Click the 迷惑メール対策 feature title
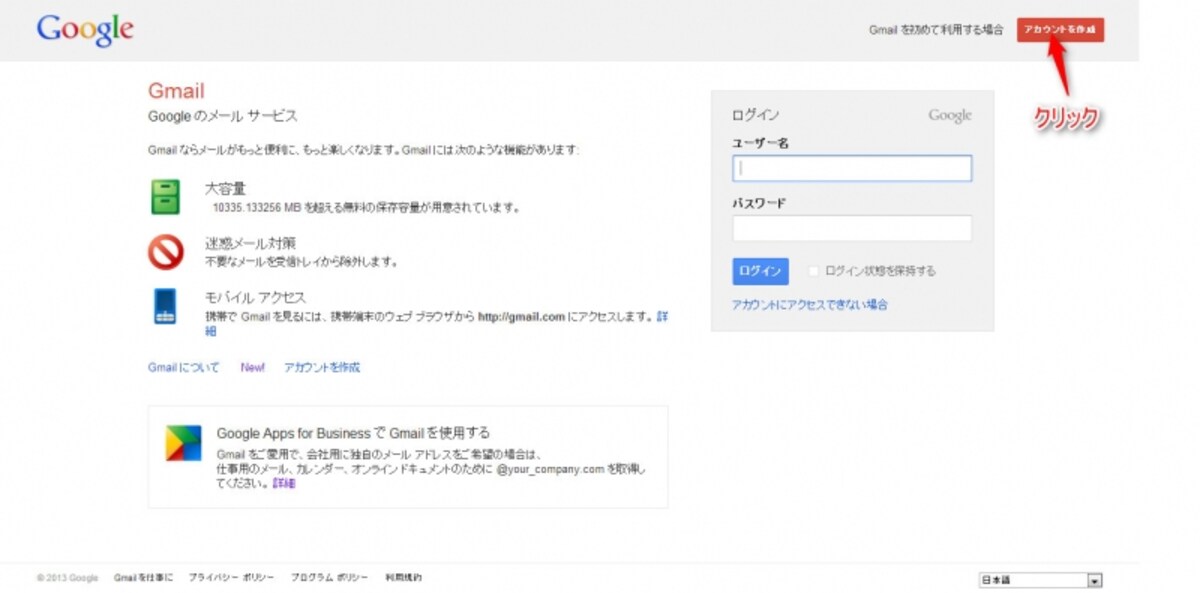The image size is (1200, 593). click(x=250, y=243)
